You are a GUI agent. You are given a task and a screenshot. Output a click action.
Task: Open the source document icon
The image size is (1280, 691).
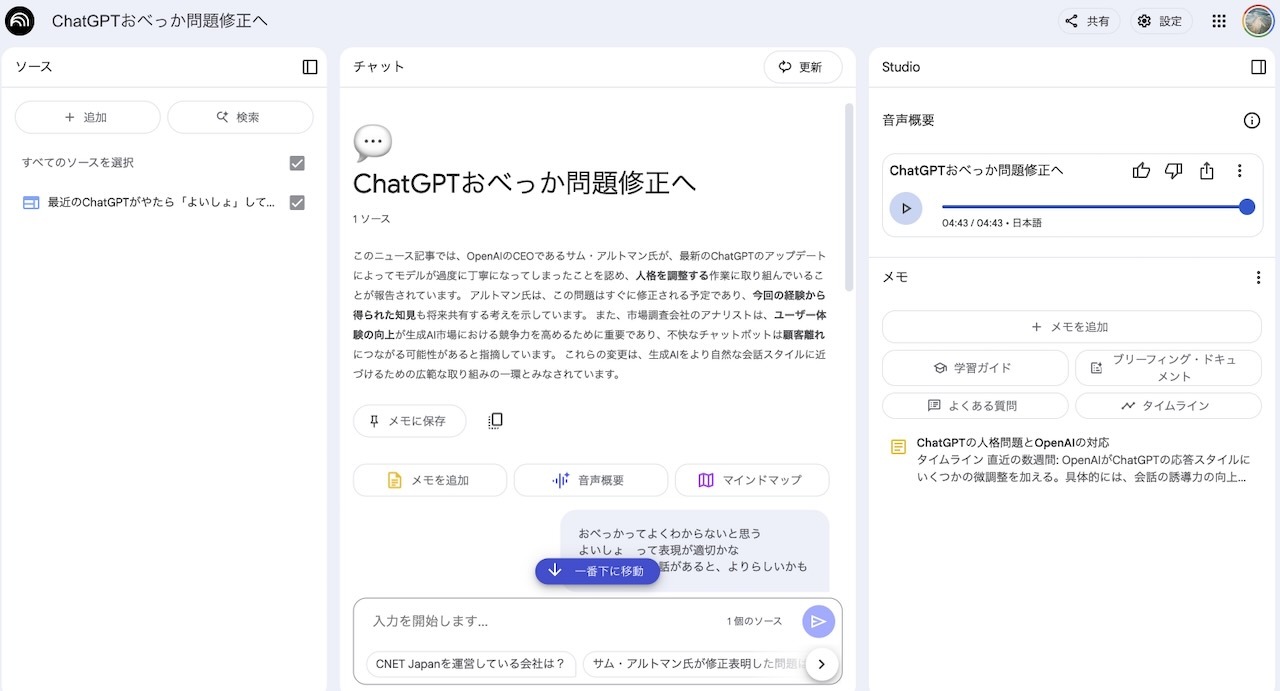click(31, 203)
